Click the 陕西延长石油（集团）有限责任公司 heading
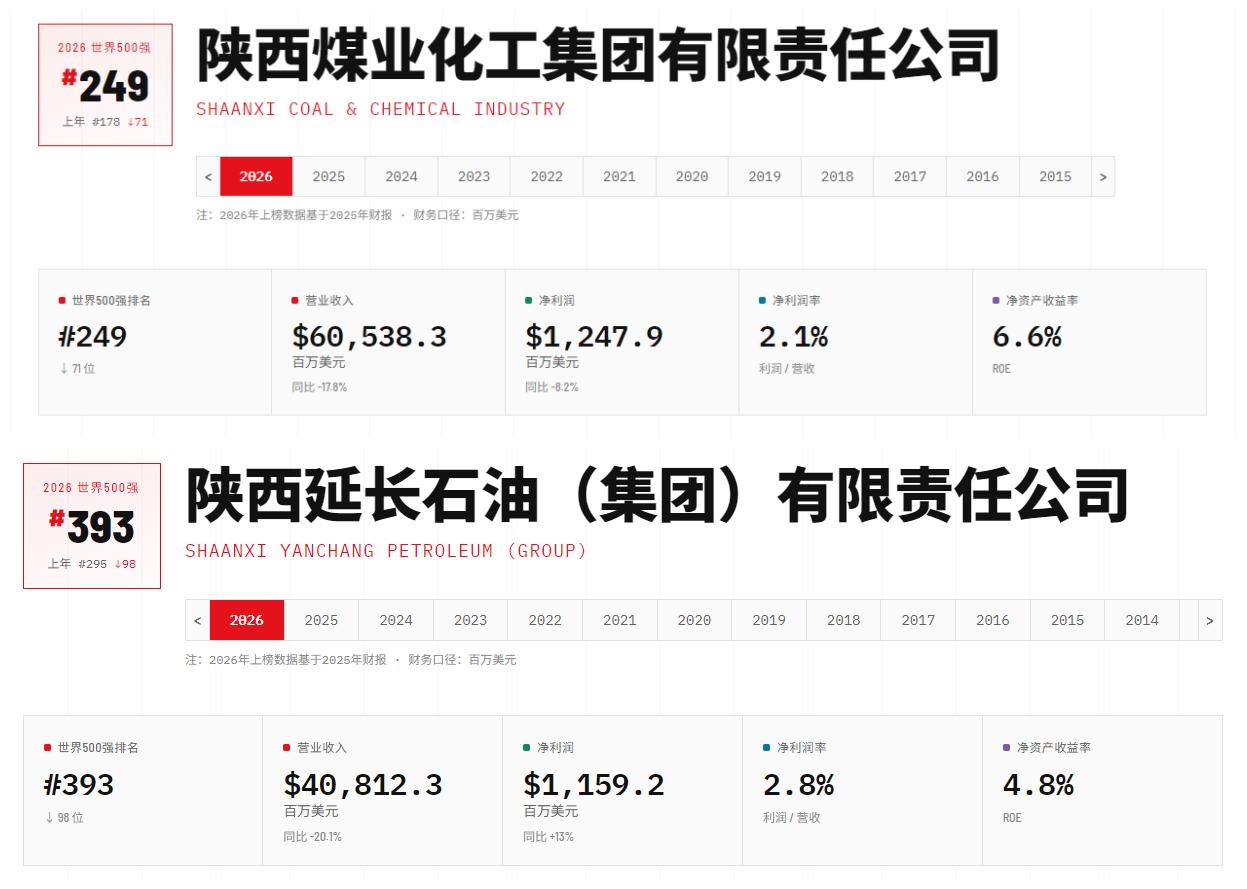The image size is (1247, 889). pyautogui.click(x=657, y=496)
